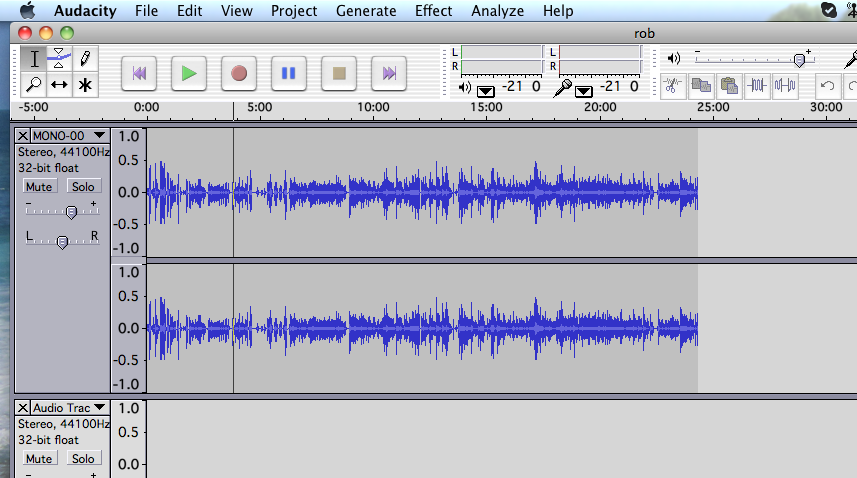Open the View menu
This screenshot has height=478, width=857.
point(237,10)
